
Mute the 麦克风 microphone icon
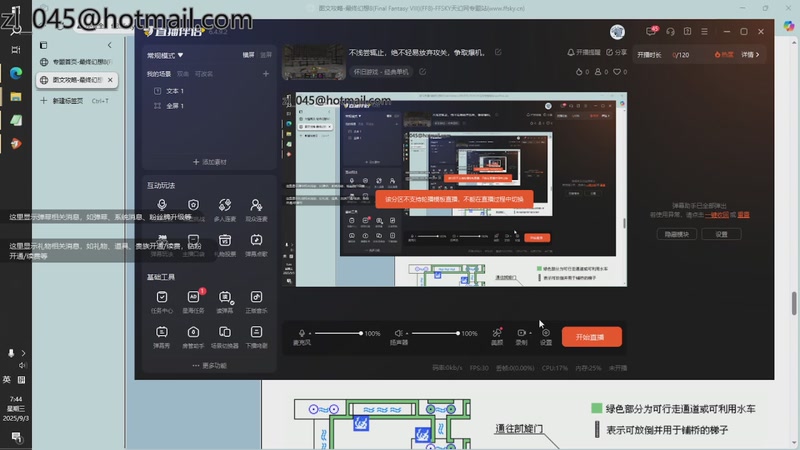coord(302,333)
